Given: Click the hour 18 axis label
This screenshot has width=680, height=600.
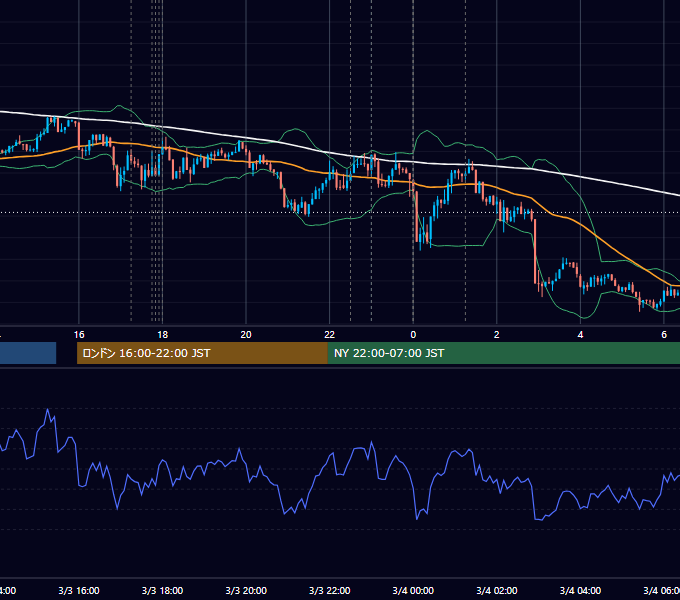Looking at the screenshot, I should [x=162, y=334].
